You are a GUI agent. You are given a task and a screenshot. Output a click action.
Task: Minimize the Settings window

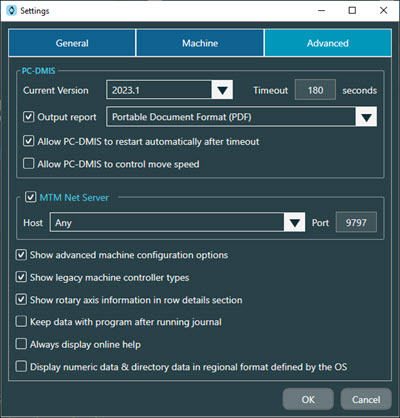(x=321, y=11)
